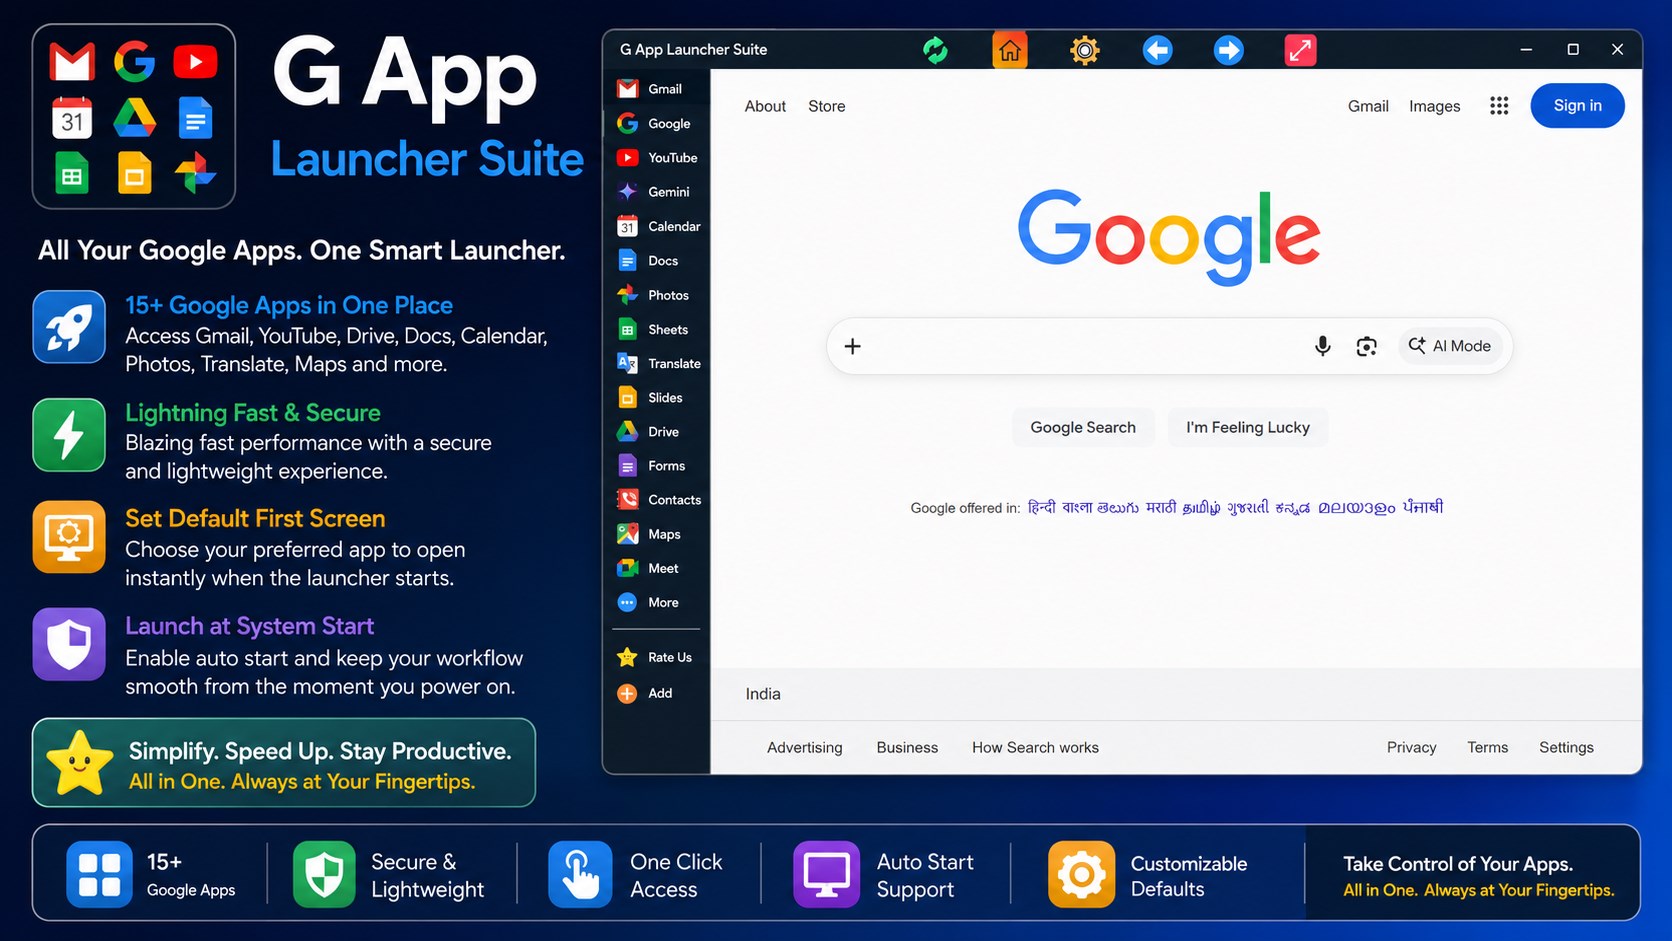Image resolution: width=1672 pixels, height=941 pixels.
Task: Click the Gmail link at top right
Action: pyautogui.click(x=1368, y=106)
